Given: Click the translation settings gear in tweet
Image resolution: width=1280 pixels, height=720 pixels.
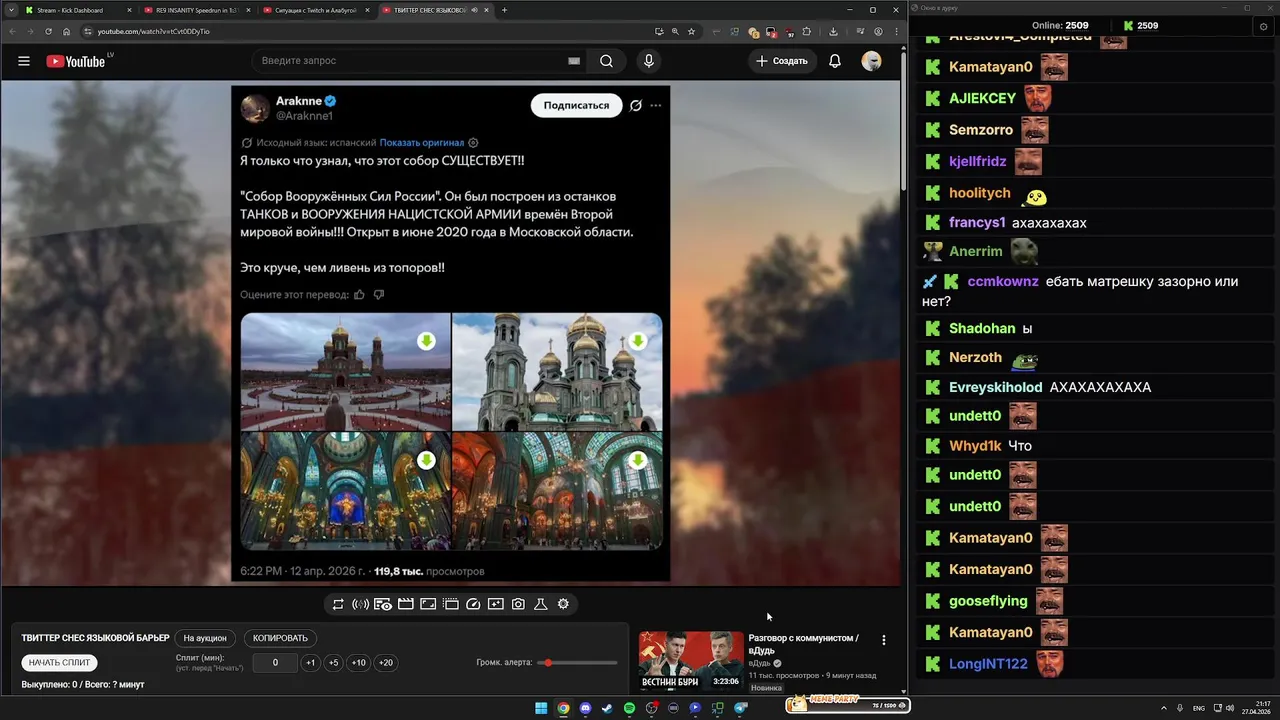Looking at the screenshot, I should (x=474, y=143).
